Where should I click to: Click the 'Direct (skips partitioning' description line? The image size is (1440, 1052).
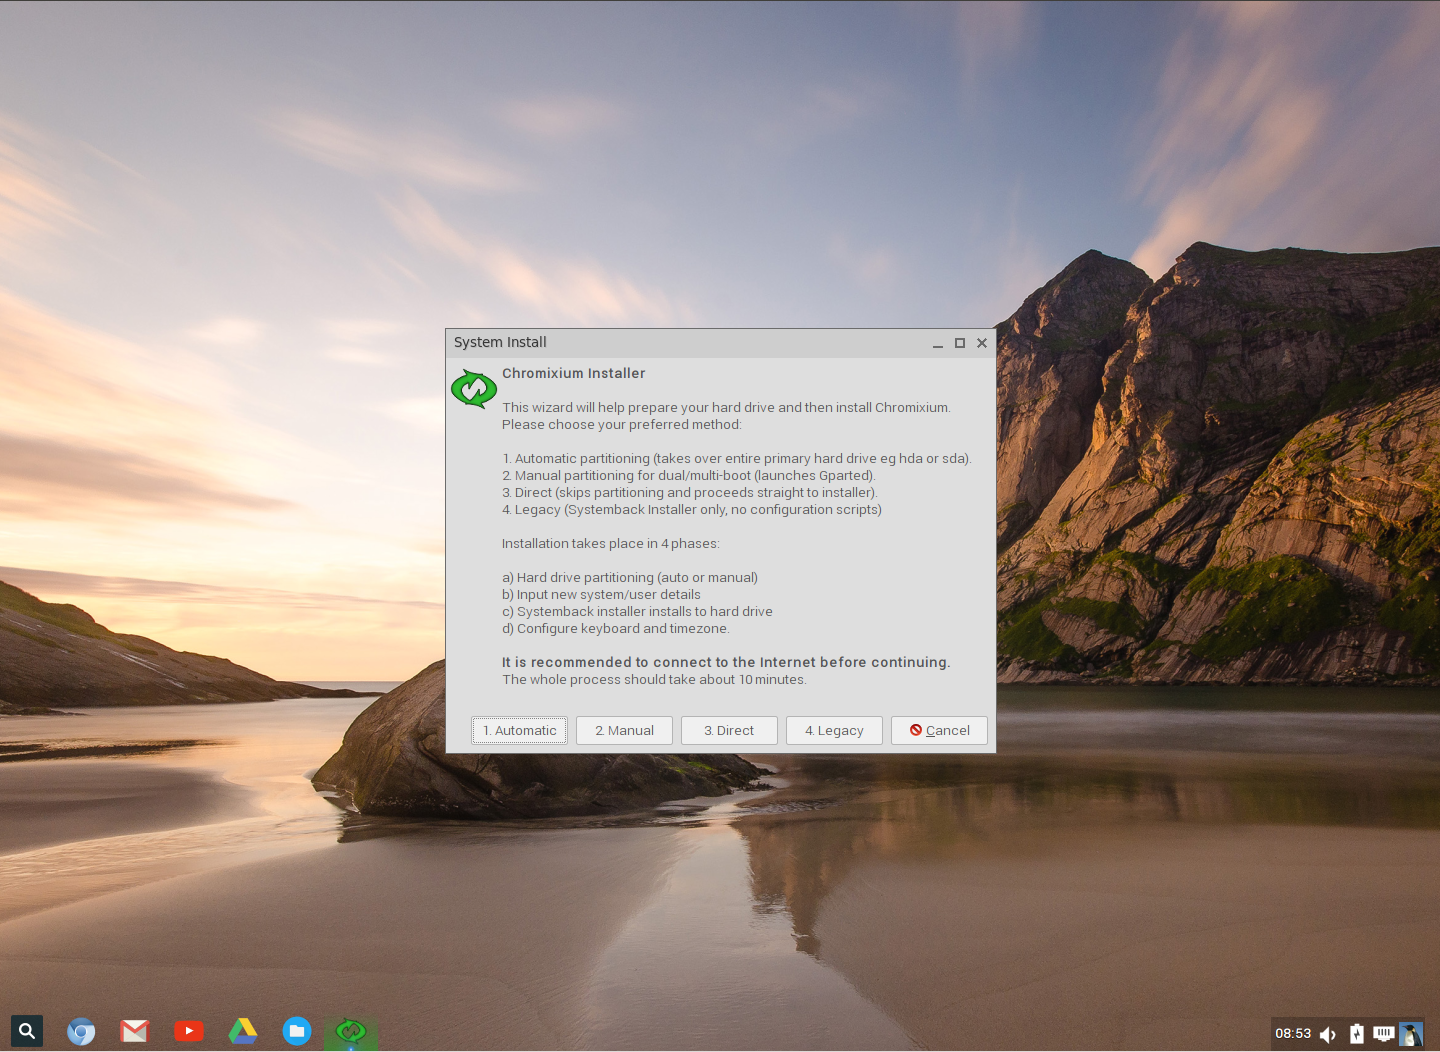click(690, 493)
